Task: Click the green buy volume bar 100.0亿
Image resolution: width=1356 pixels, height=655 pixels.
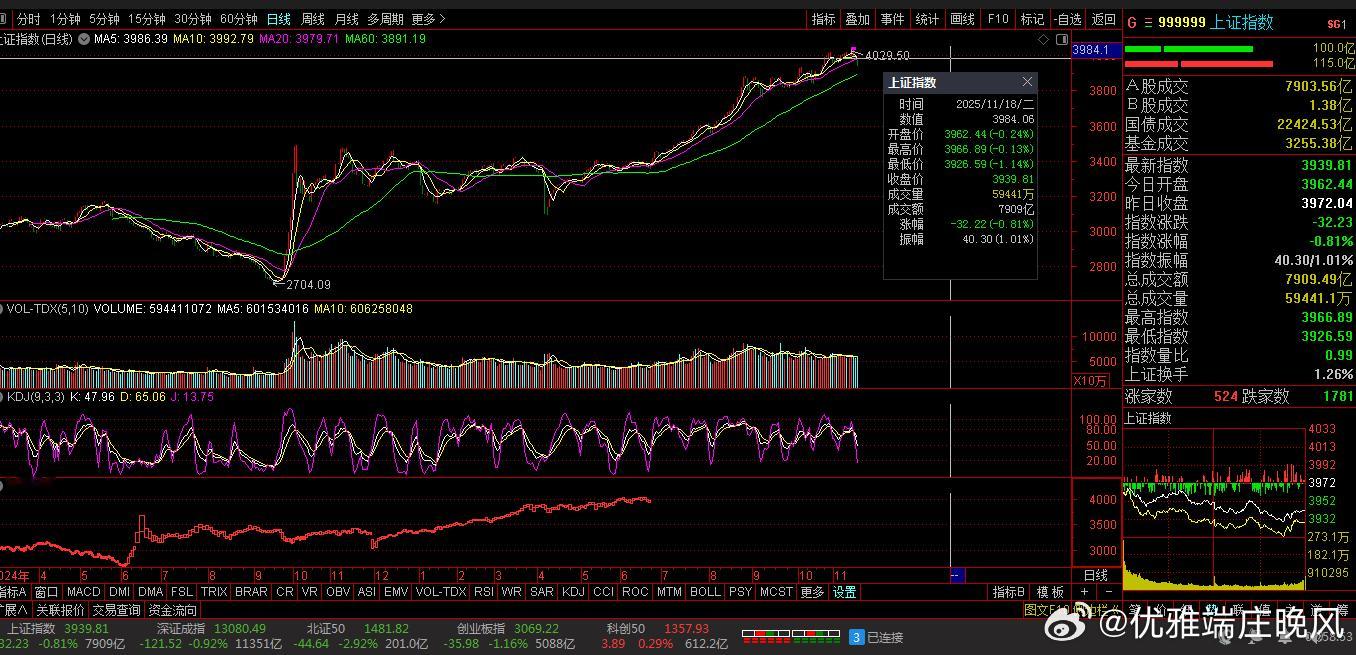Action: tap(1190, 48)
